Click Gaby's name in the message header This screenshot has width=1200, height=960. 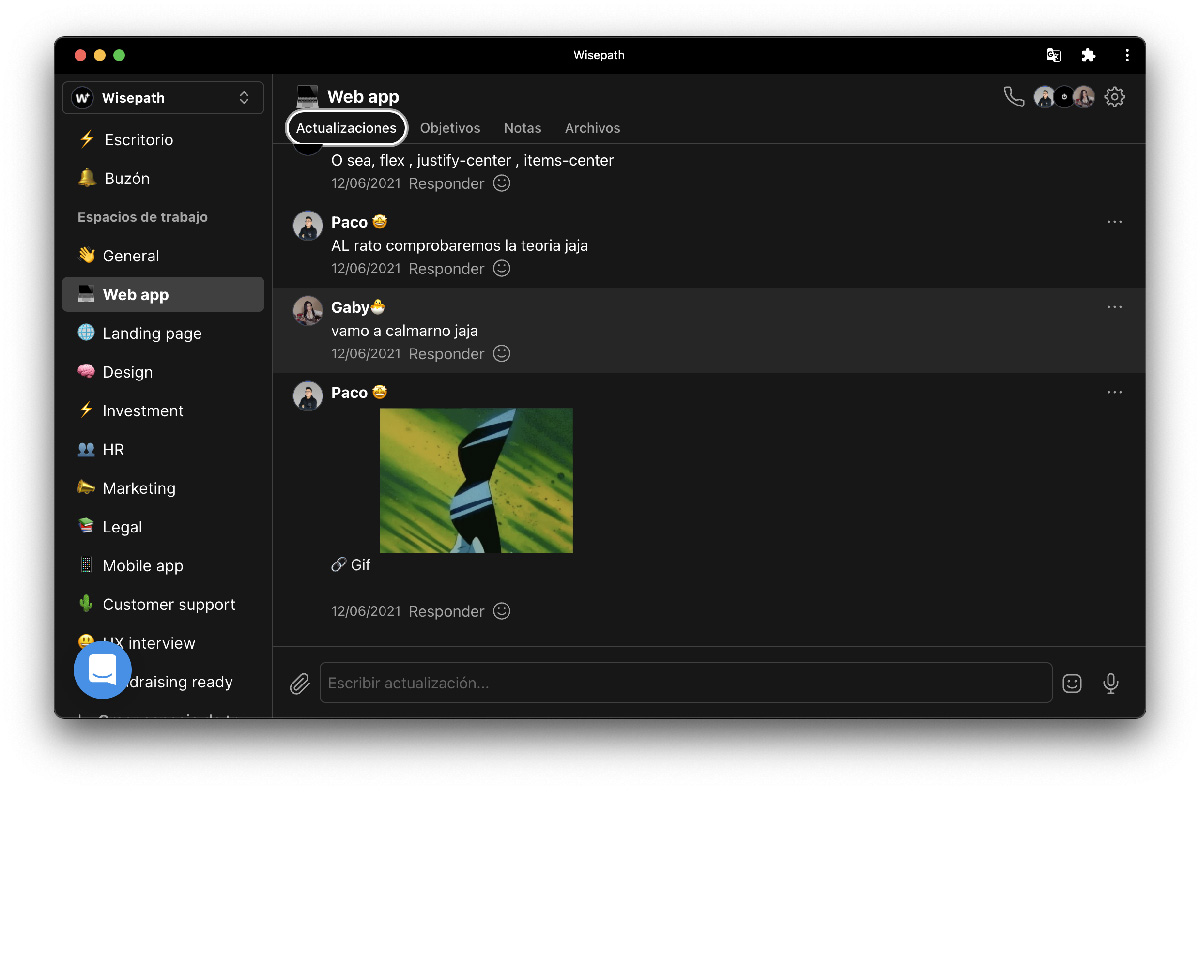pyautogui.click(x=350, y=307)
